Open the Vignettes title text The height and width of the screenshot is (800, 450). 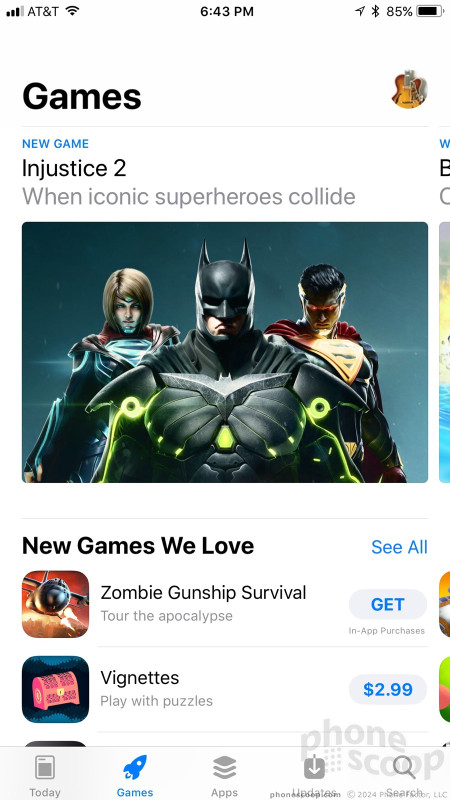pyautogui.click(x=140, y=678)
